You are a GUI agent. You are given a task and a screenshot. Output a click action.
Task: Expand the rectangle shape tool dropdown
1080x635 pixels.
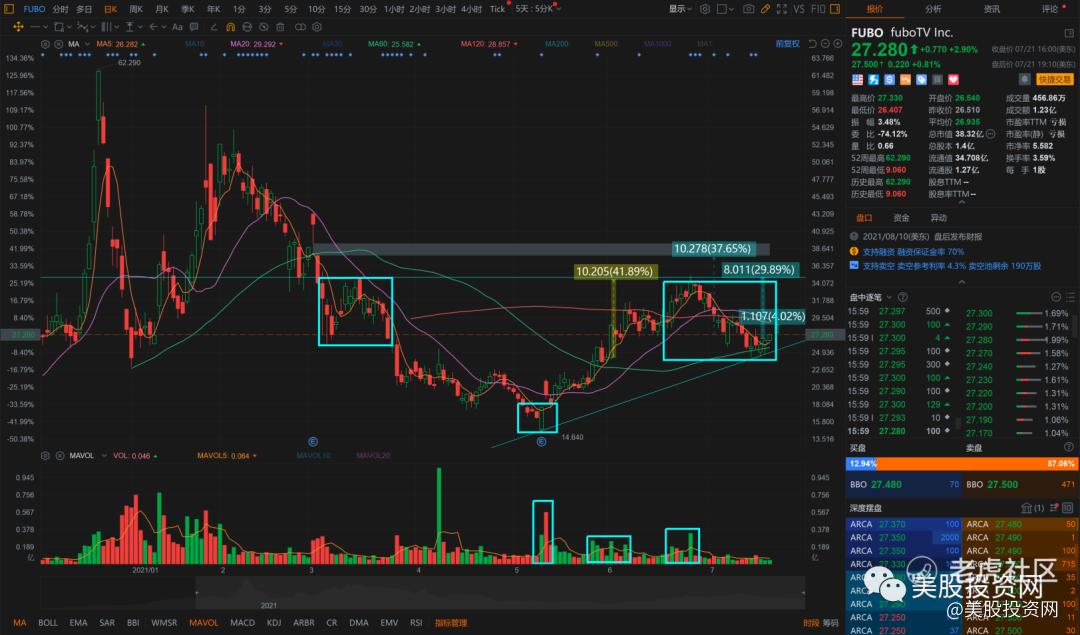pyautogui.click(x=70, y=27)
